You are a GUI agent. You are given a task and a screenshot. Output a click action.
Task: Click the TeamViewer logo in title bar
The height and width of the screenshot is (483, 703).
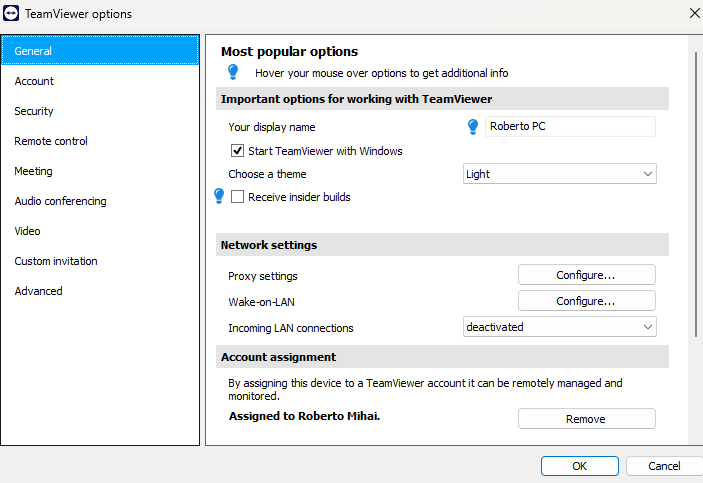(x=11, y=13)
